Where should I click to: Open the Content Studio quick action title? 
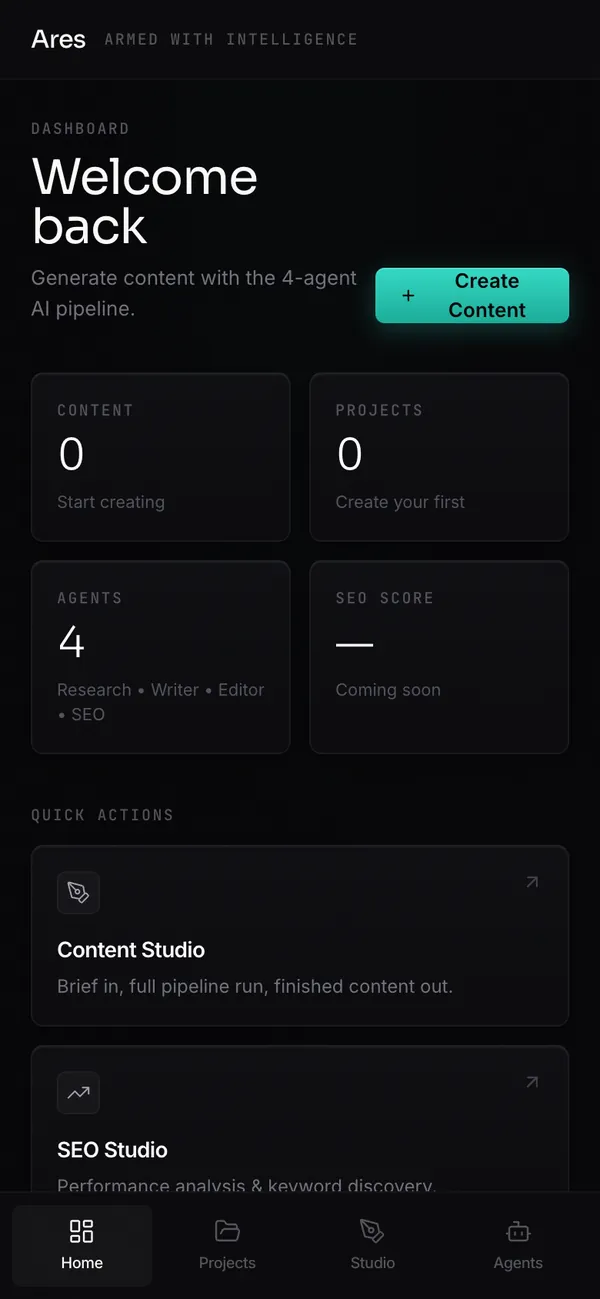pos(131,950)
